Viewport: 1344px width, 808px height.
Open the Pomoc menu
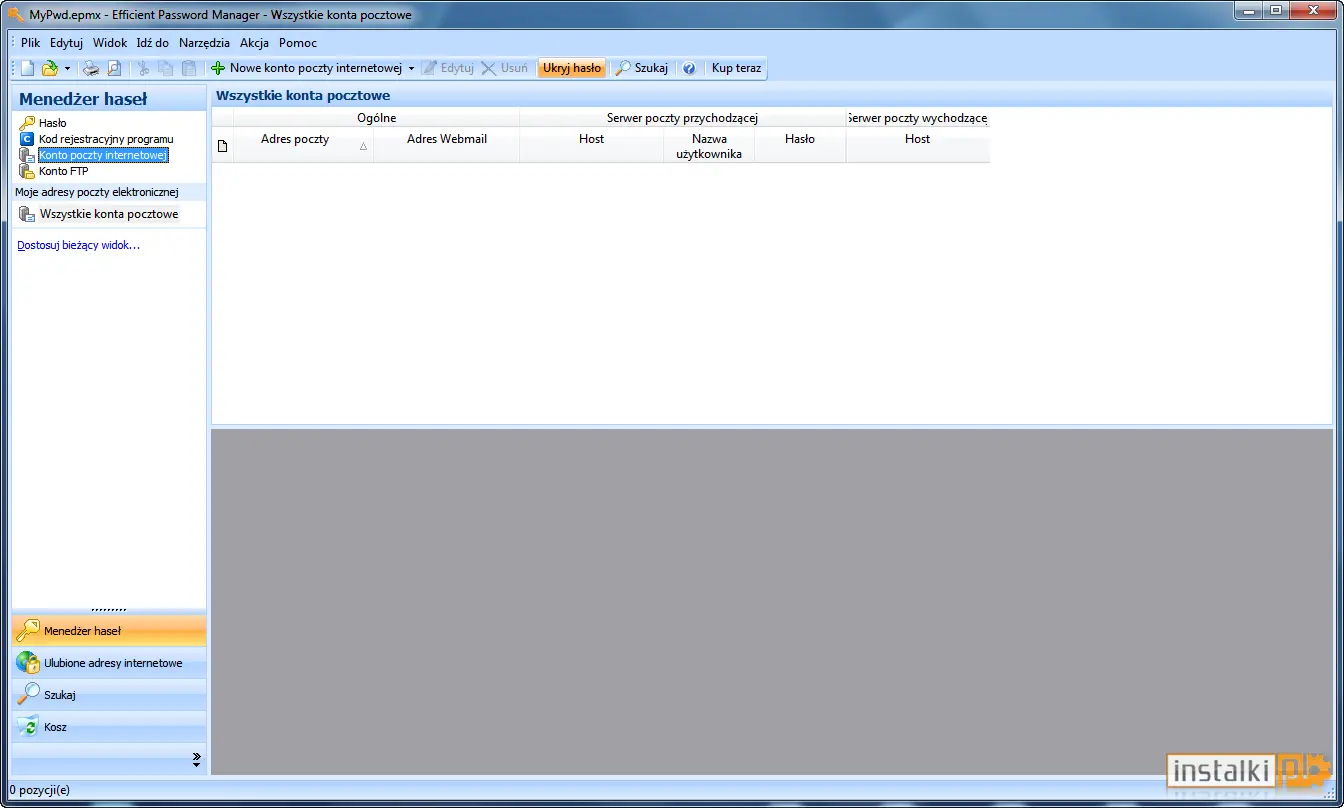pyautogui.click(x=298, y=43)
